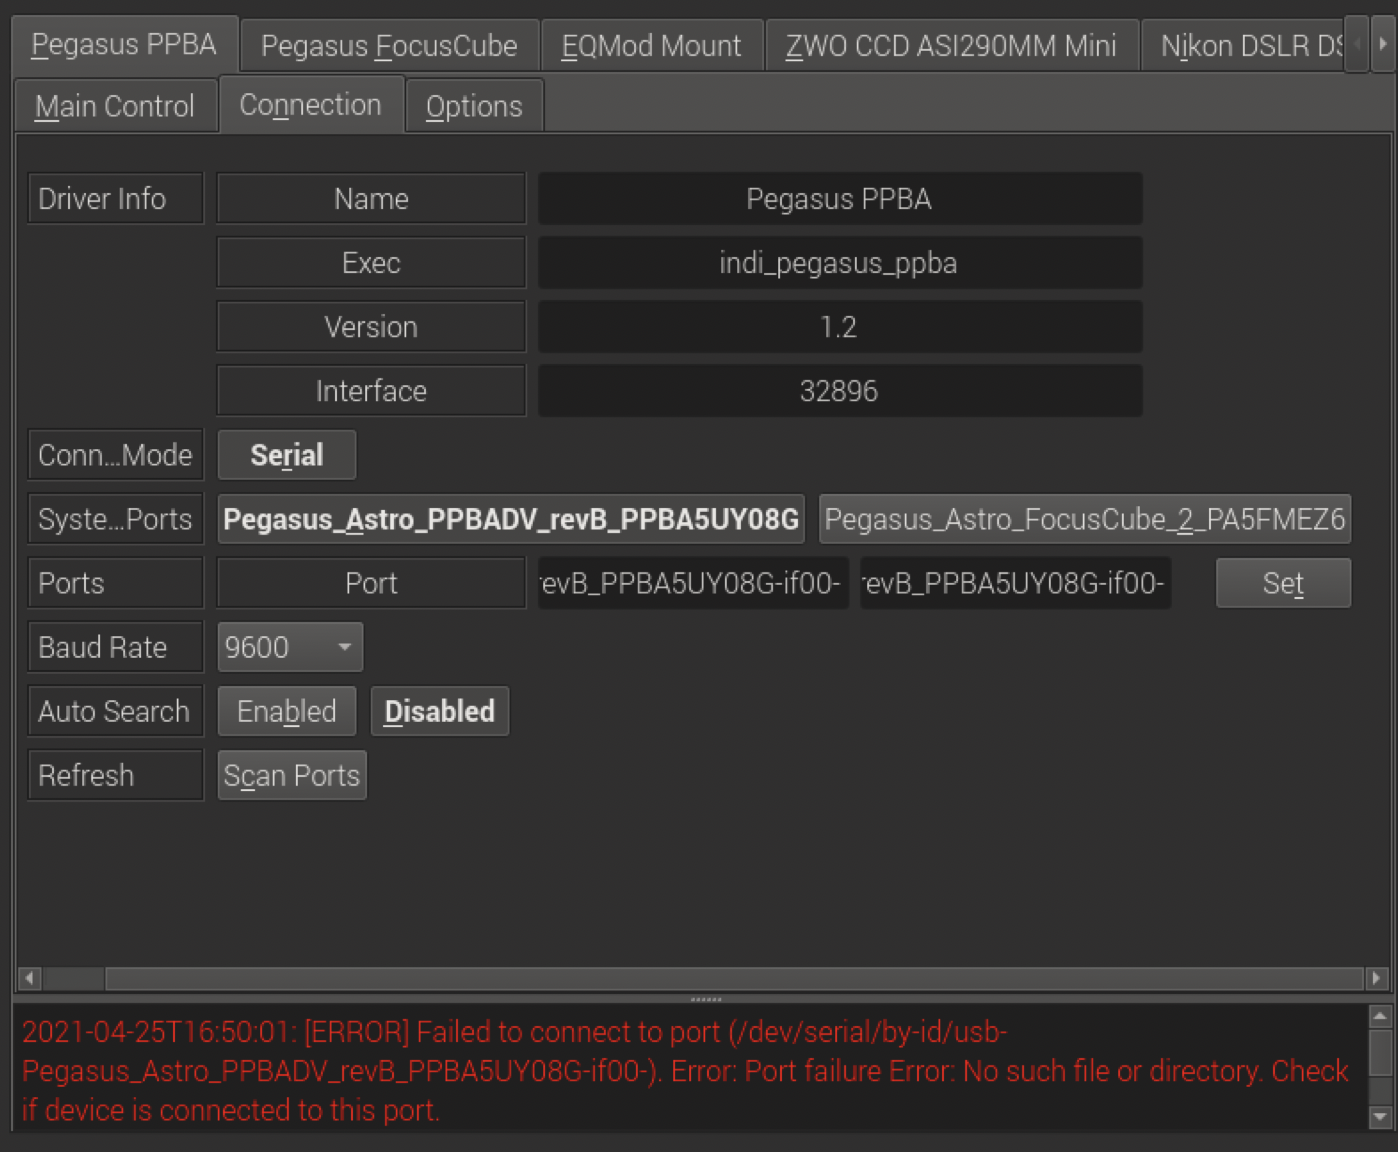Select Disabled for Auto Search
The image size is (1398, 1152).
(440, 711)
